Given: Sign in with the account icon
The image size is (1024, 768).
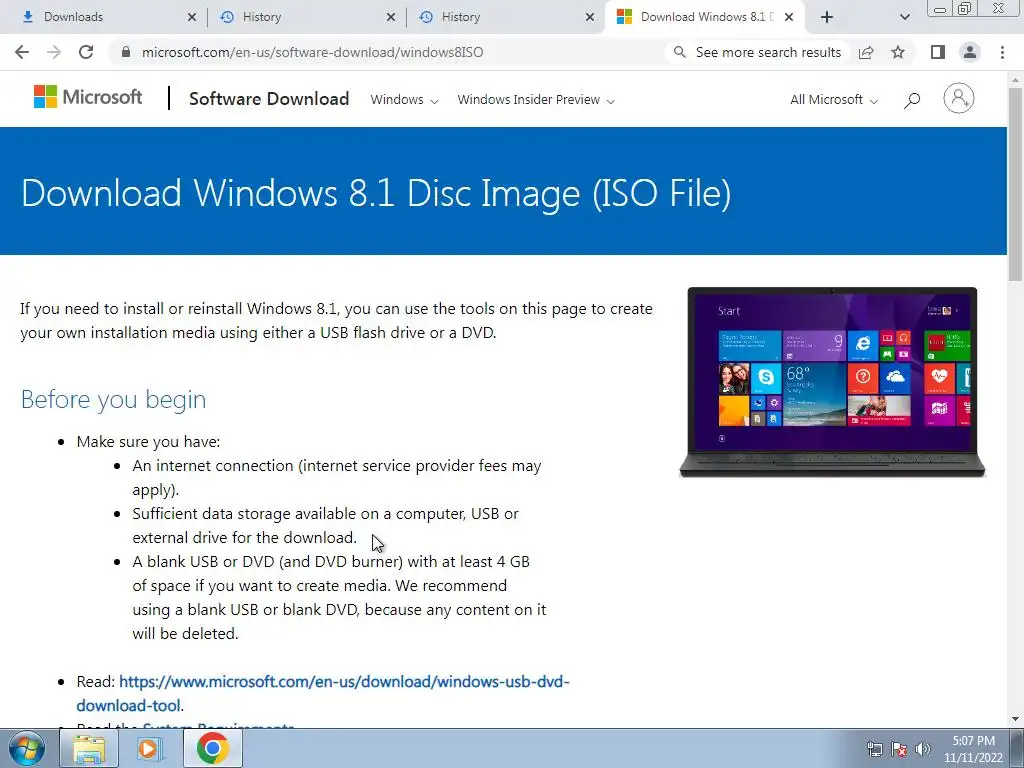Looking at the screenshot, I should pos(959,99).
